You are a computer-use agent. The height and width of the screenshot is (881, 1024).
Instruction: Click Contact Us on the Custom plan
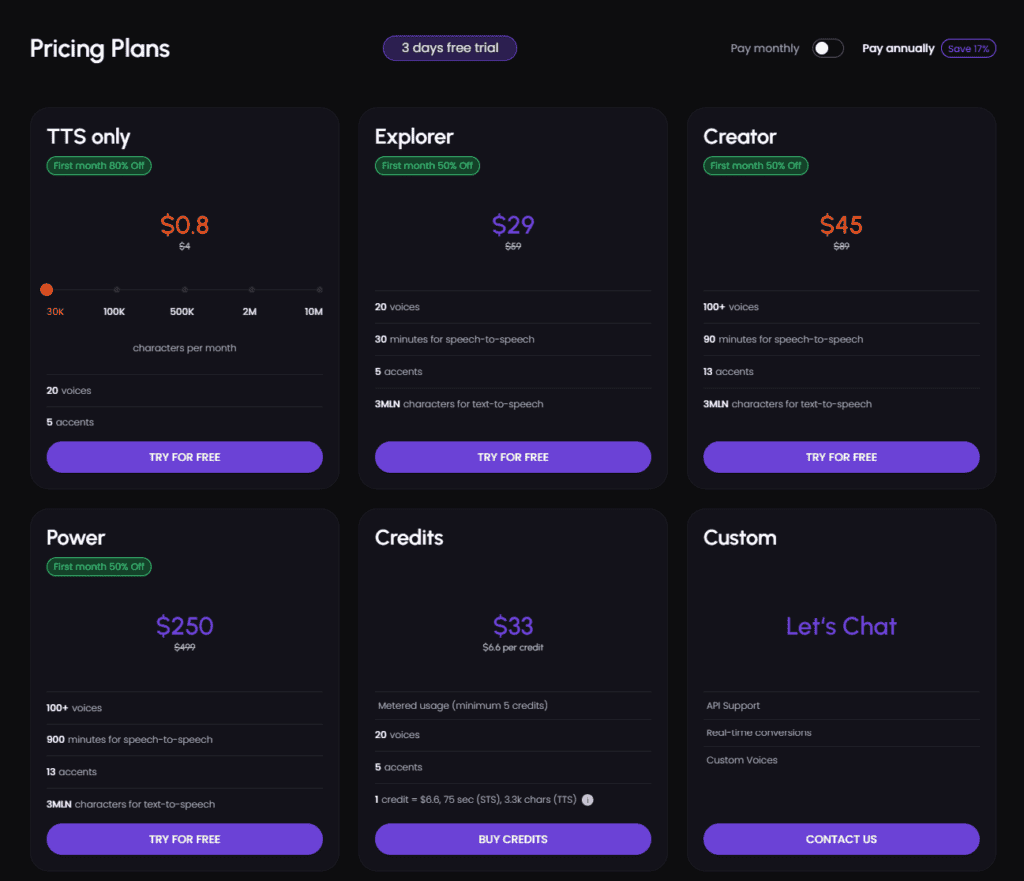[840, 839]
